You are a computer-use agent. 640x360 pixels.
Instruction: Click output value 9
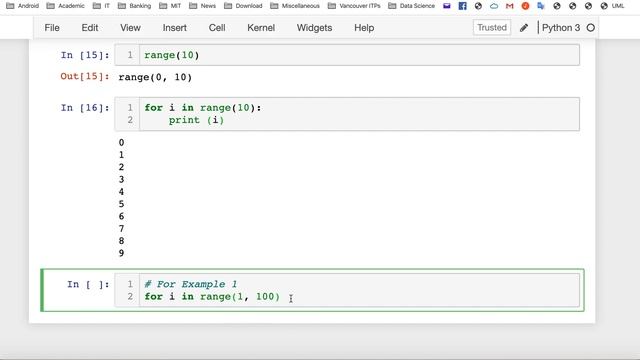pos(121,253)
